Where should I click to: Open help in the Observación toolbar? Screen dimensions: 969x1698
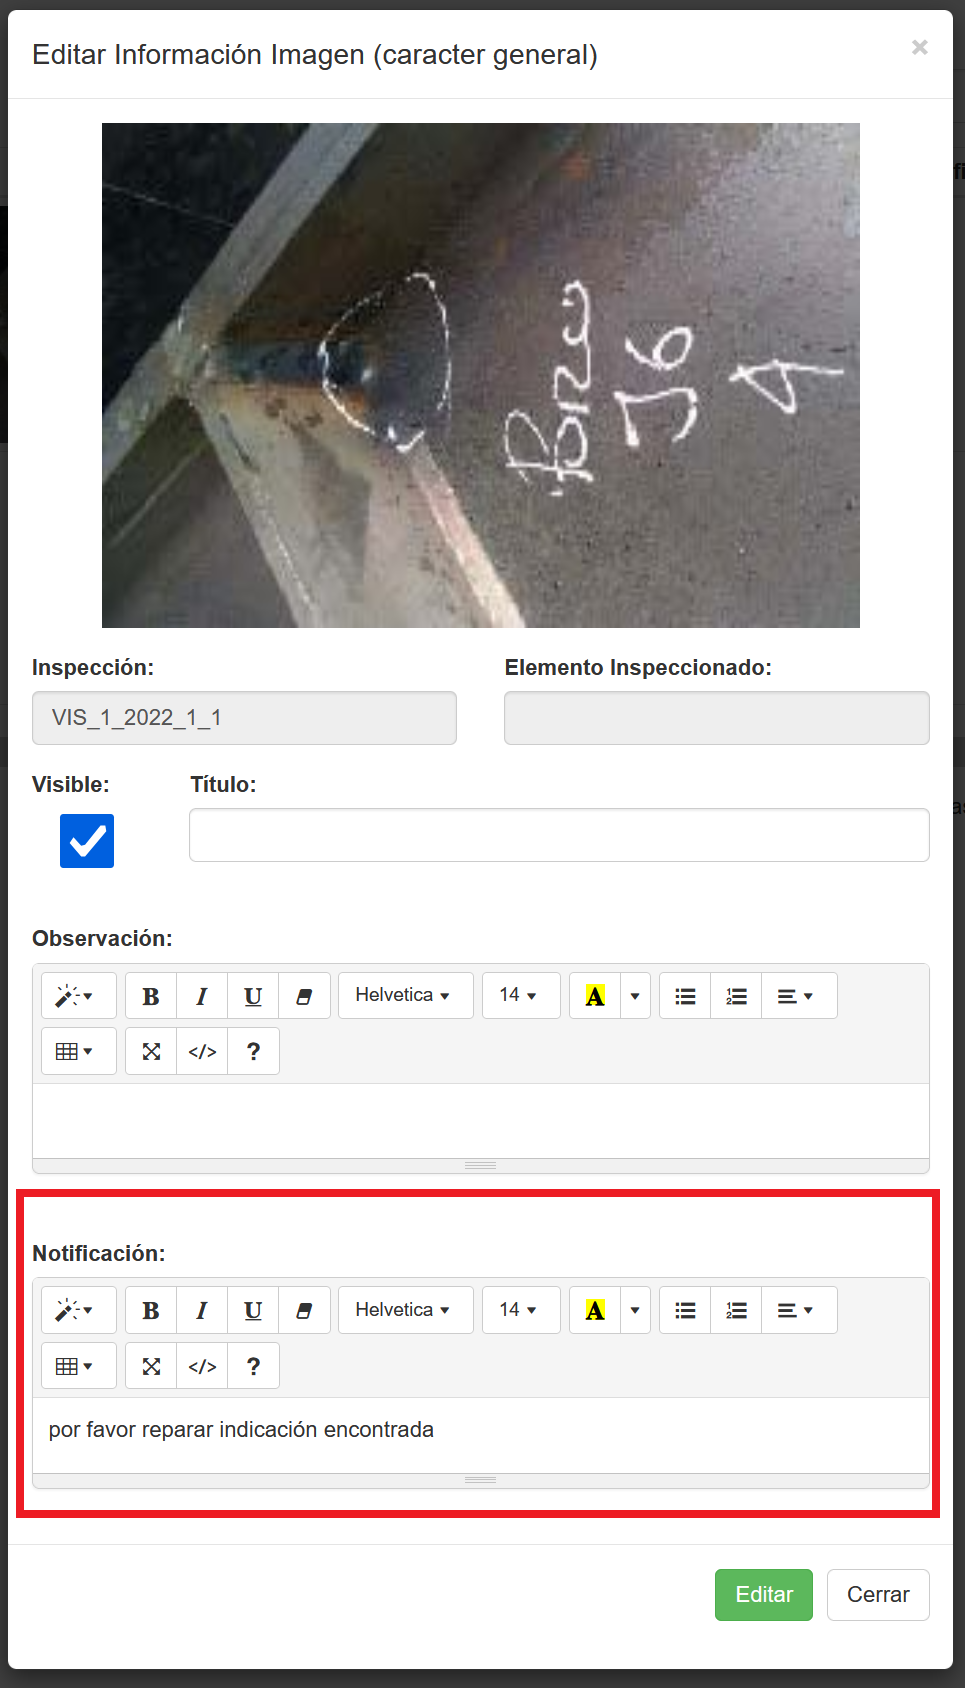(x=253, y=1052)
